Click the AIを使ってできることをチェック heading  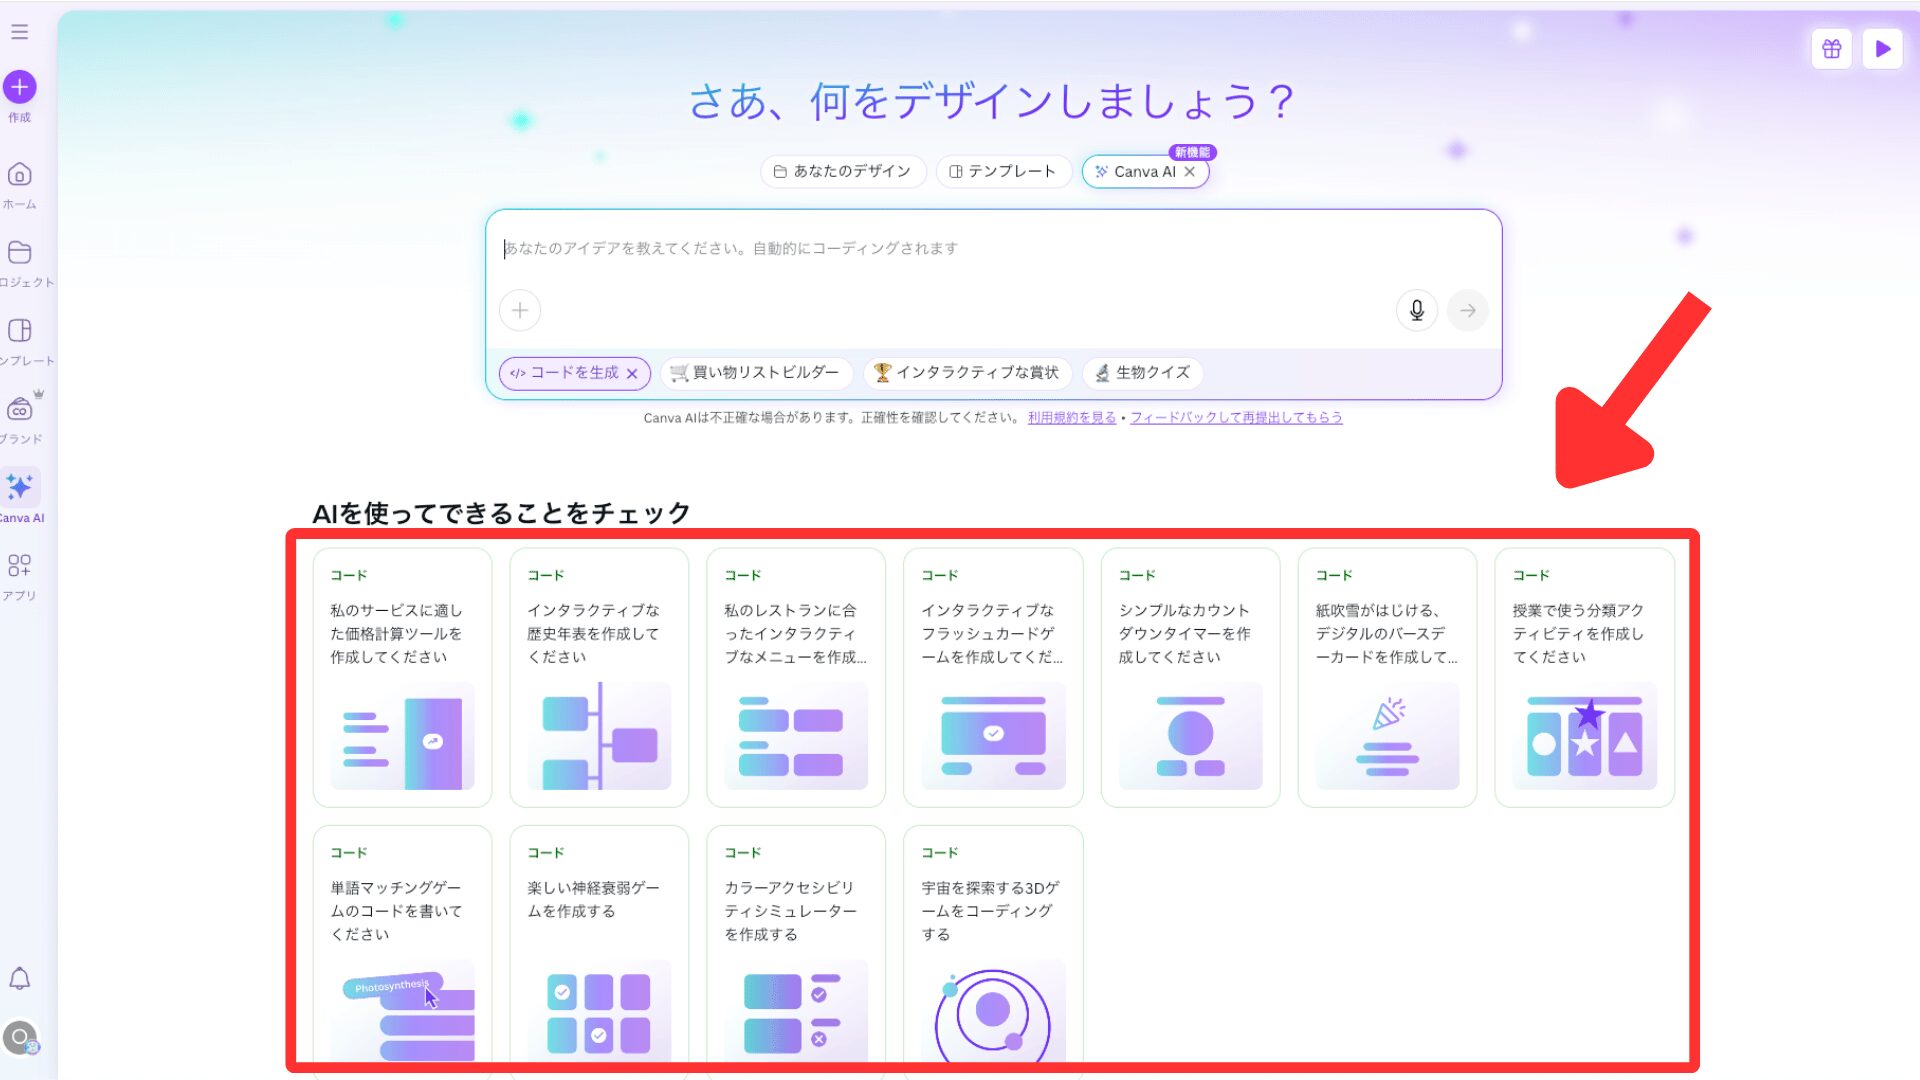point(501,513)
